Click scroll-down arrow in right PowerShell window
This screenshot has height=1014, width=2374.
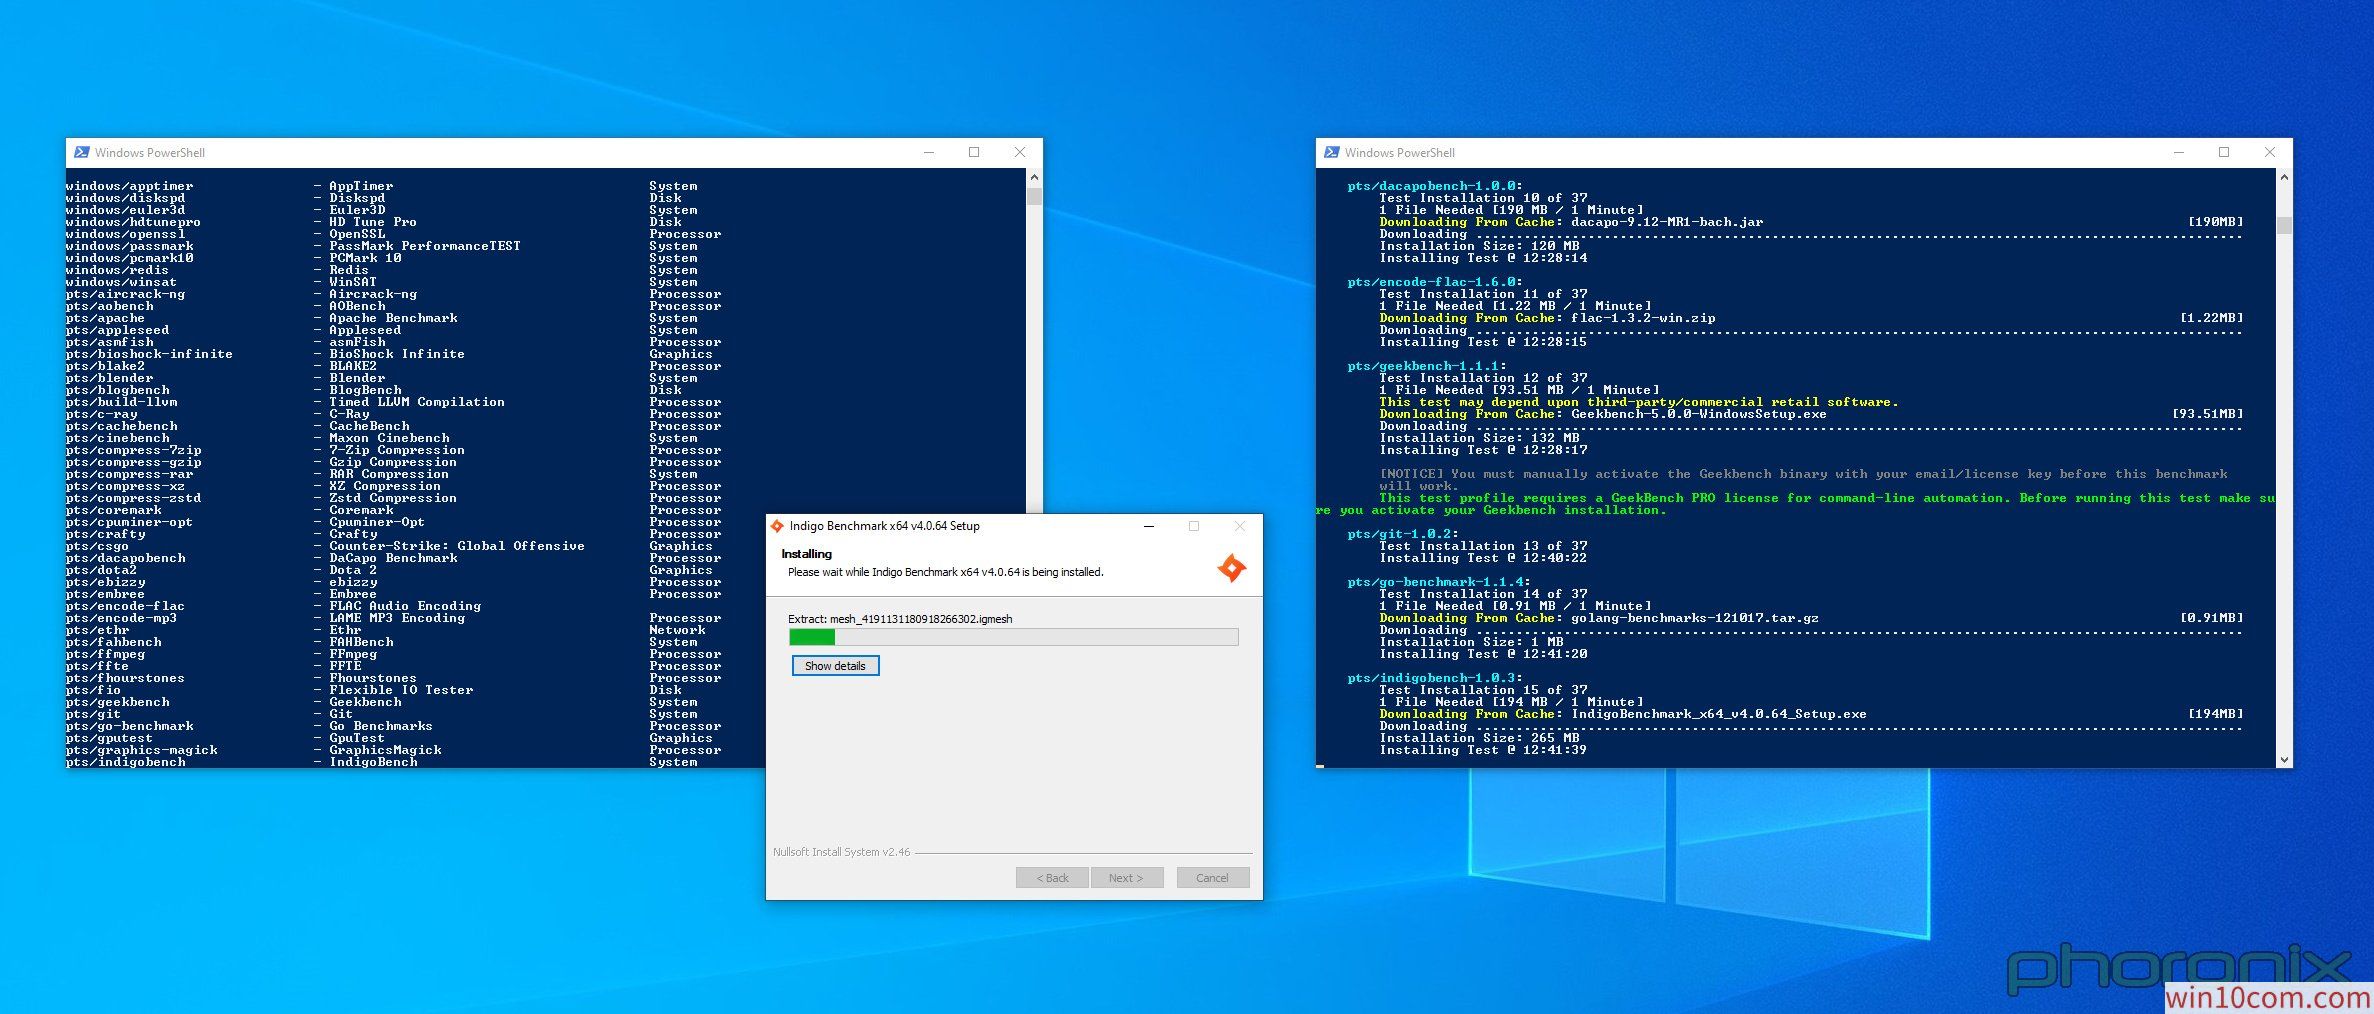coord(2284,760)
